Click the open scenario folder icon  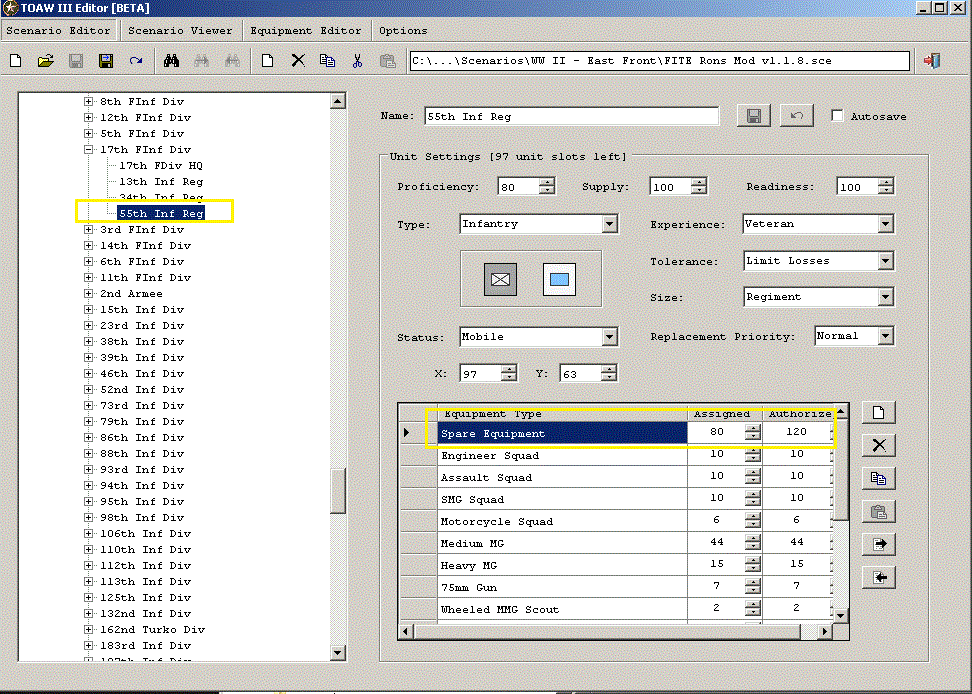[46, 61]
